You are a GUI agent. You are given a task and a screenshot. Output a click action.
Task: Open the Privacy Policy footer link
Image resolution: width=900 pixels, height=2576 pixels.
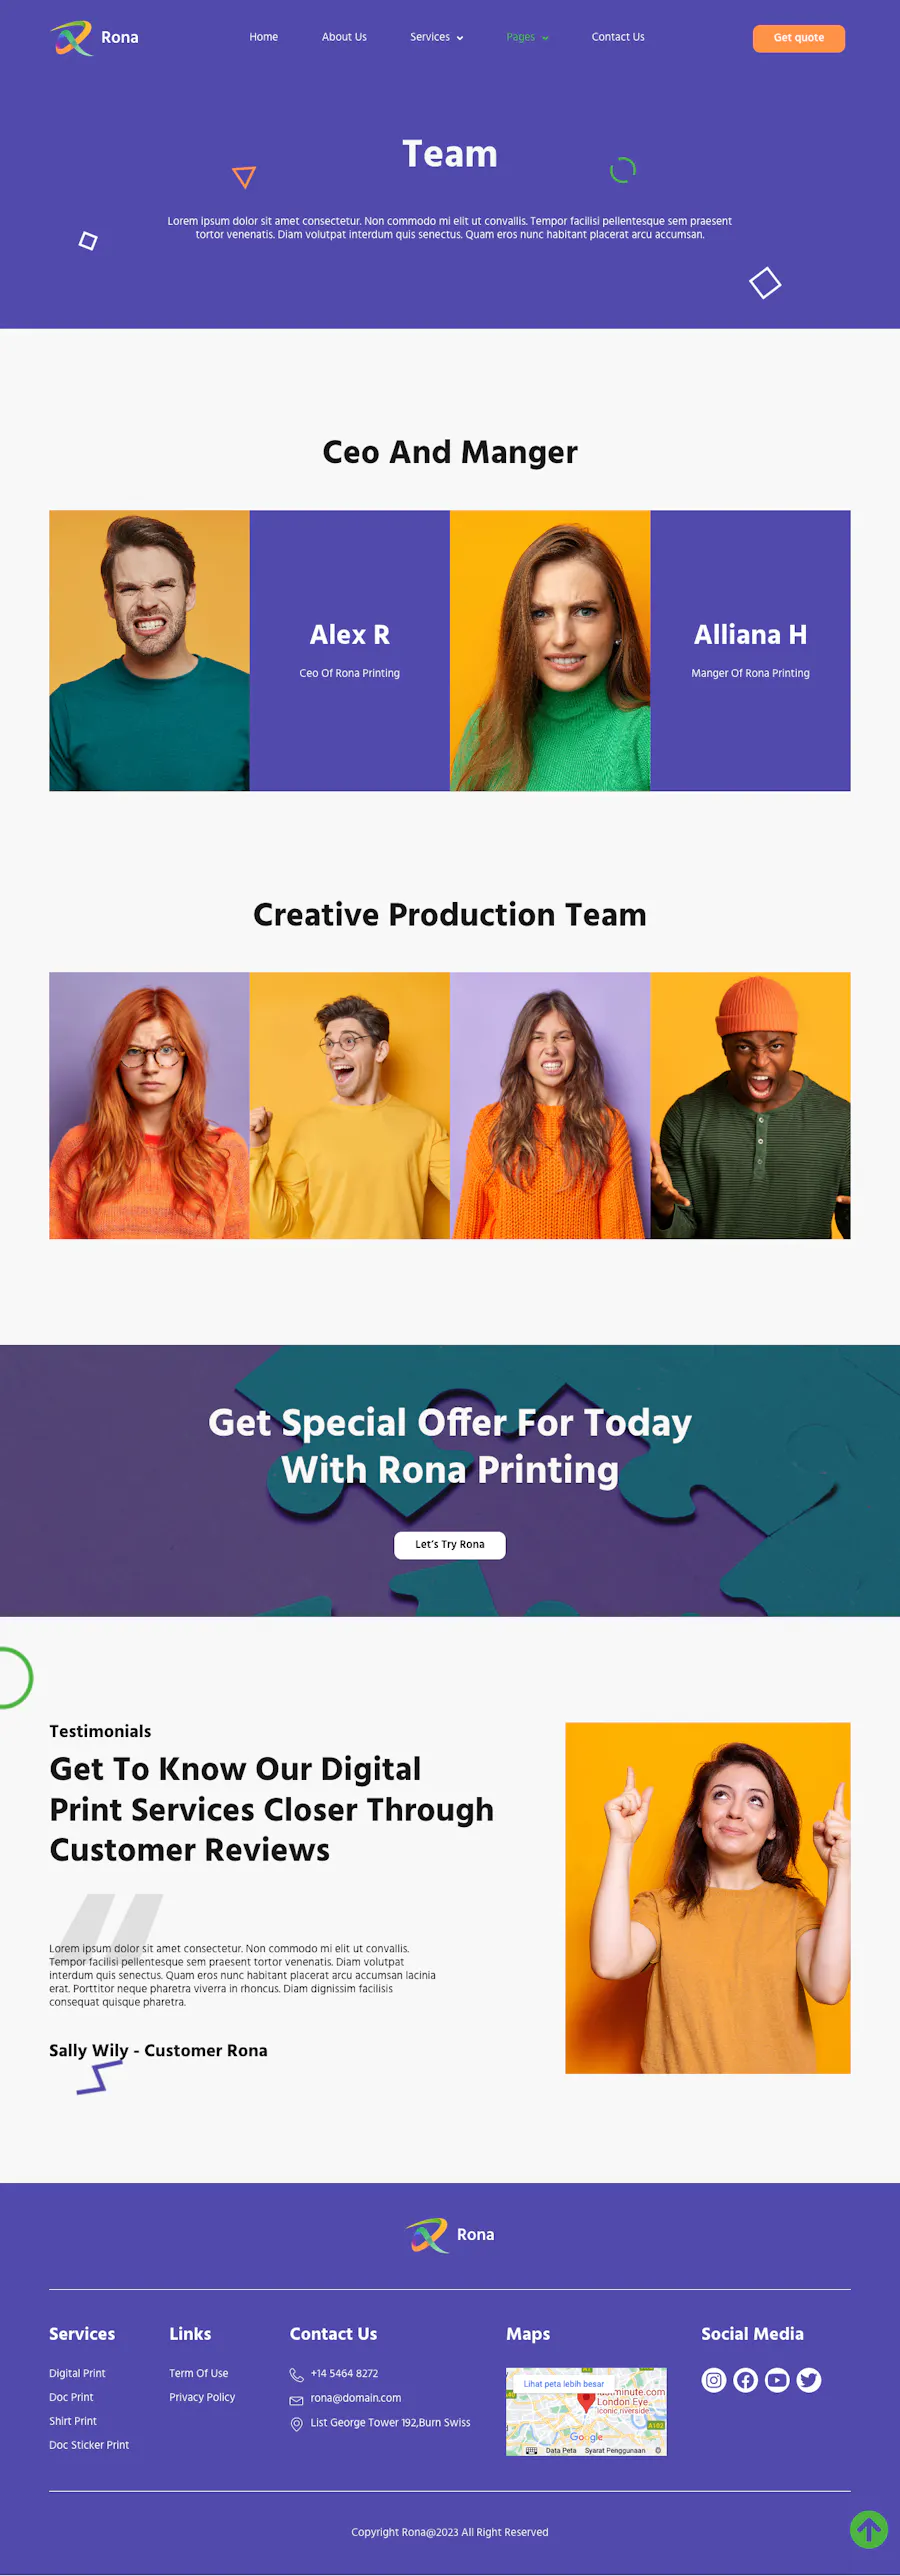[x=202, y=2397]
